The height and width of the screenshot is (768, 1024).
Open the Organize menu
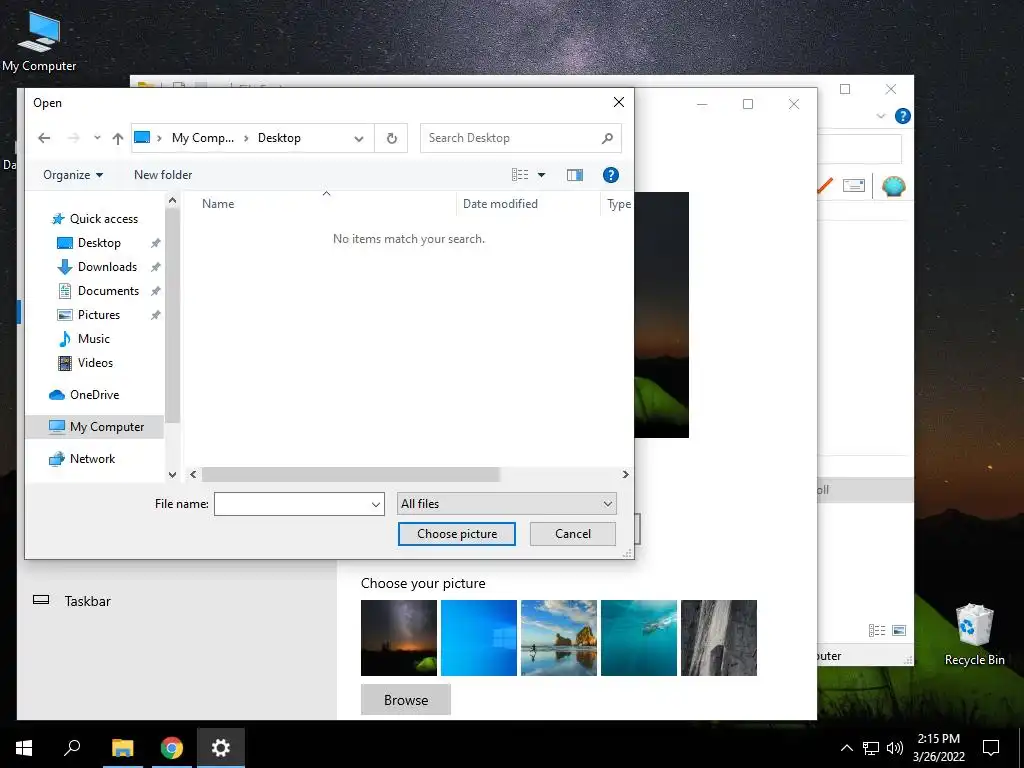(72, 174)
